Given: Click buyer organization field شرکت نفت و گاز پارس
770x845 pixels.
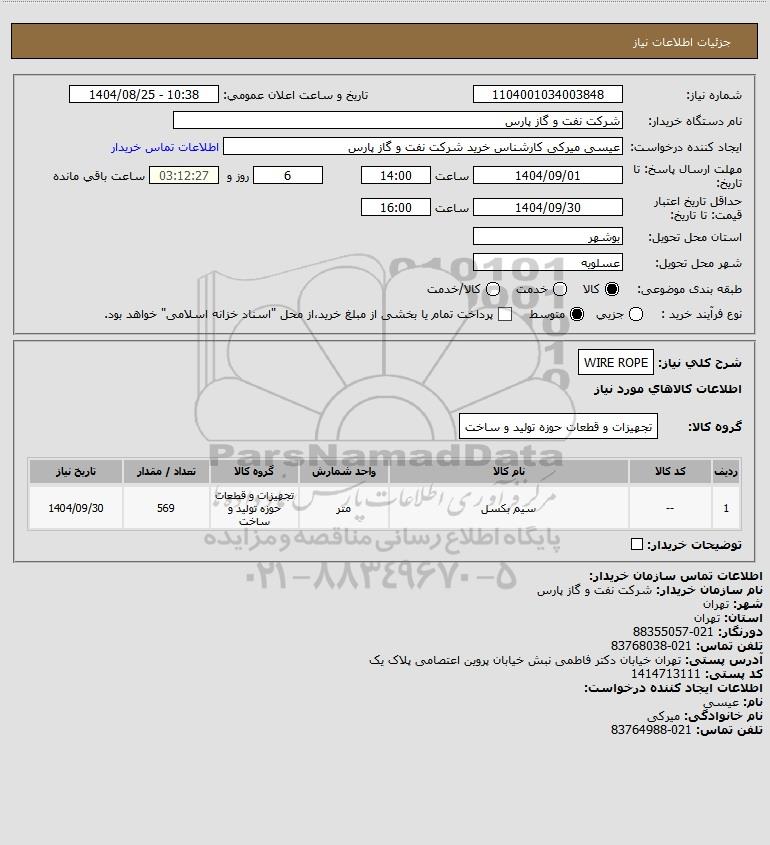Looking at the screenshot, I should tap(398, 121).
